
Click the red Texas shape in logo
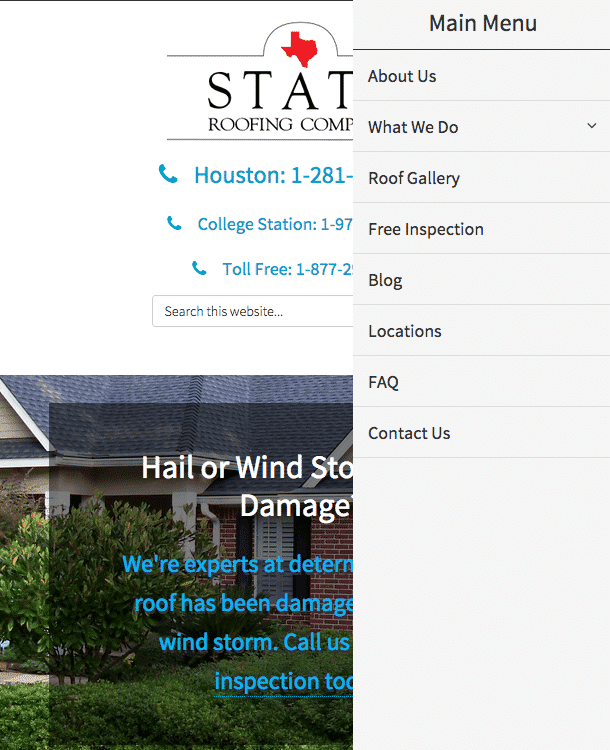(297, 48)
